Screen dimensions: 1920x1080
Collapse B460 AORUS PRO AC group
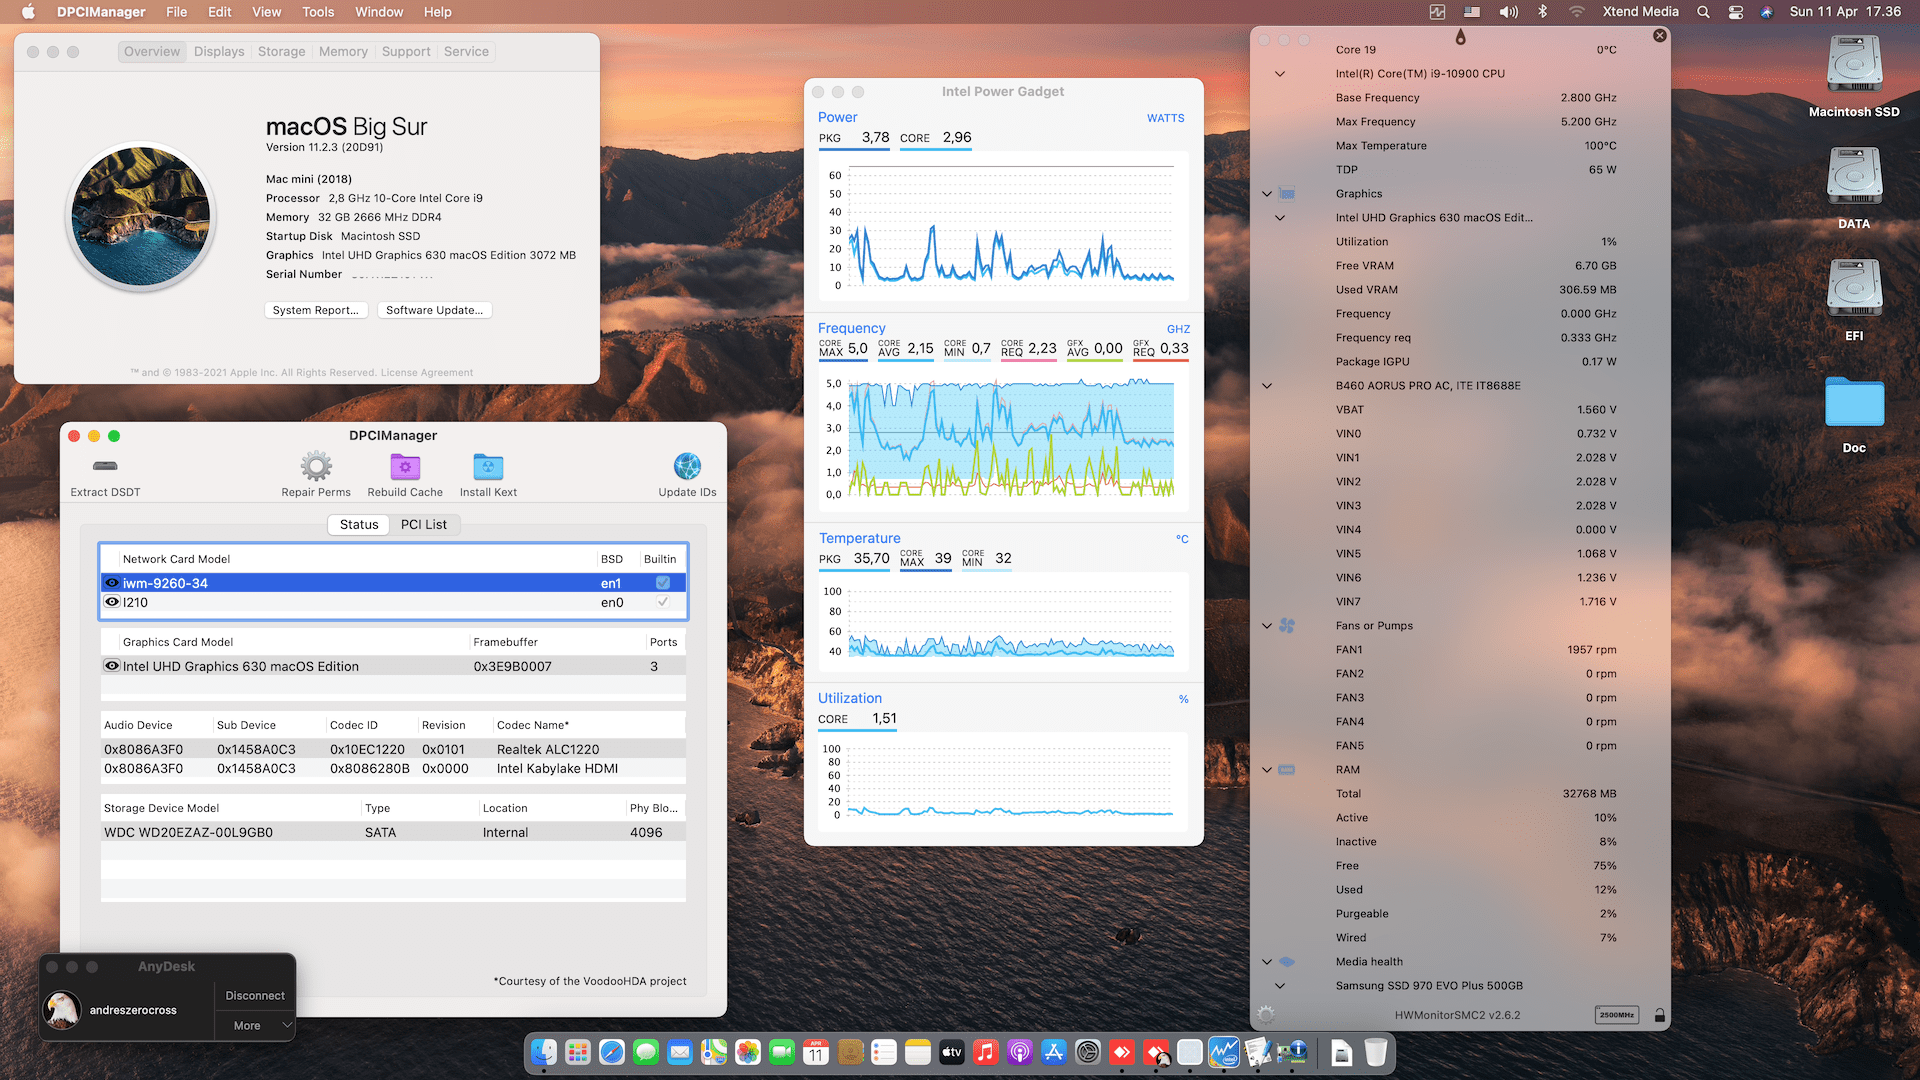tap(1267, 386)
